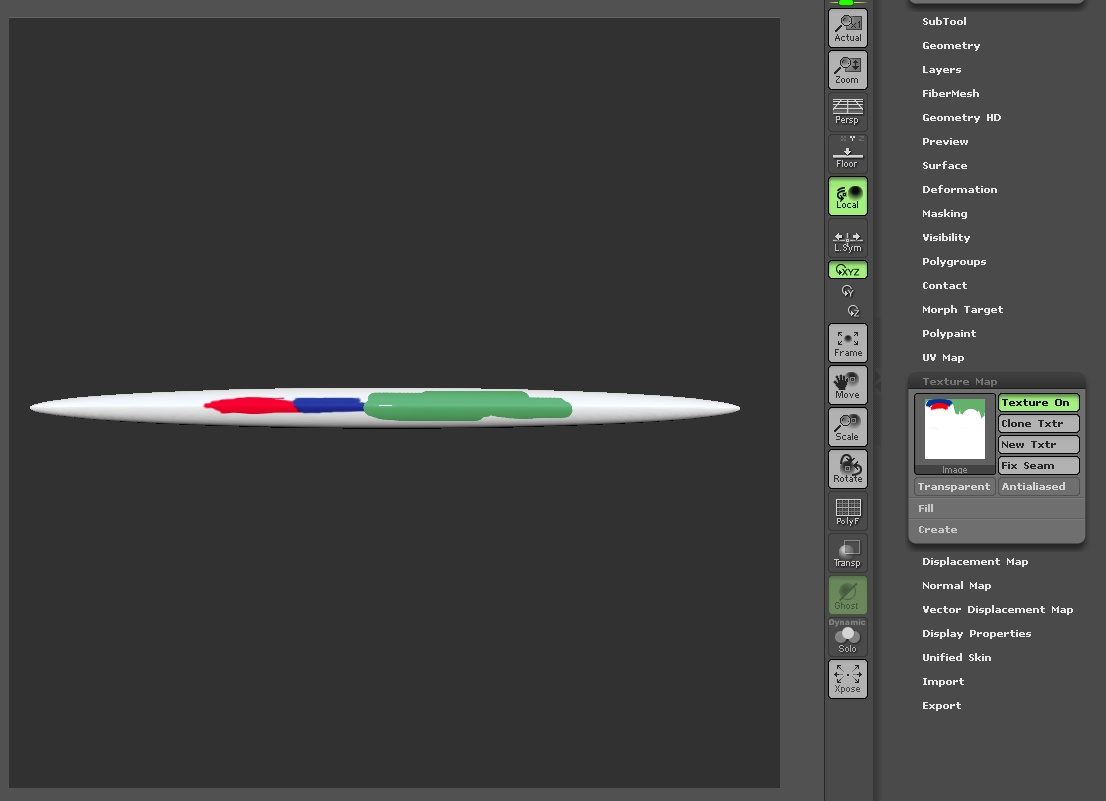Open the Display Properties section
The width and height of the screenshot is (1106, 801).
coord(976,633)
